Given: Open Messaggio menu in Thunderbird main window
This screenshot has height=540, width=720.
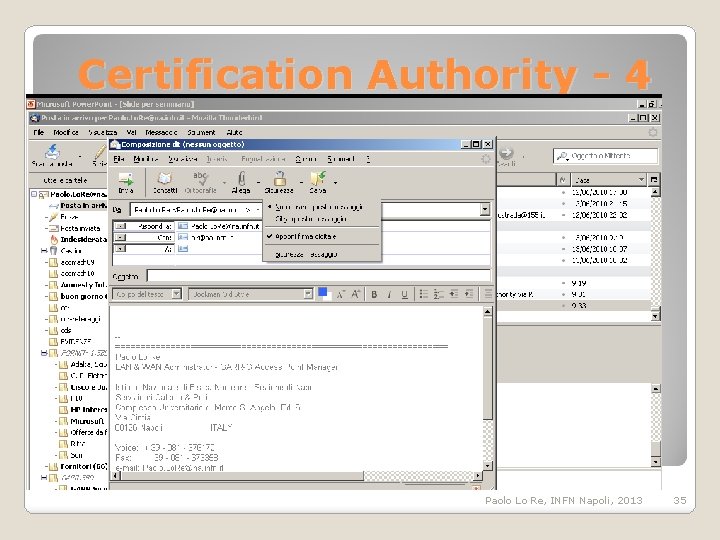Looking at the screenshot, I should (x=161, y=132).
